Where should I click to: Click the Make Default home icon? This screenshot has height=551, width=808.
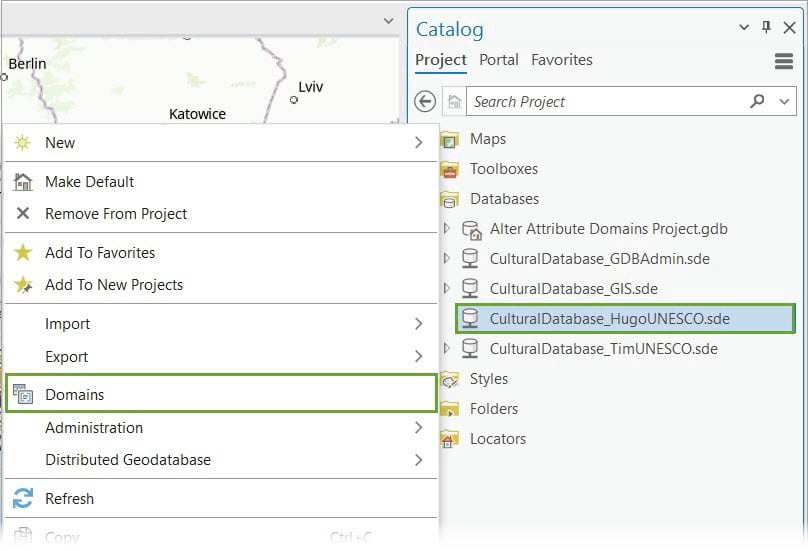(23, 182)
